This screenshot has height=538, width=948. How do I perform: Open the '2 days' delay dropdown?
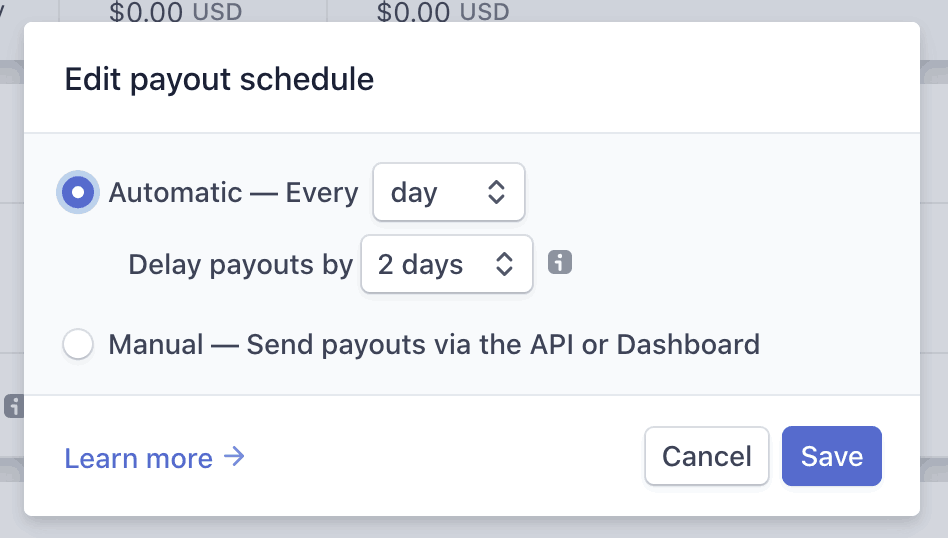click(447, 264)
